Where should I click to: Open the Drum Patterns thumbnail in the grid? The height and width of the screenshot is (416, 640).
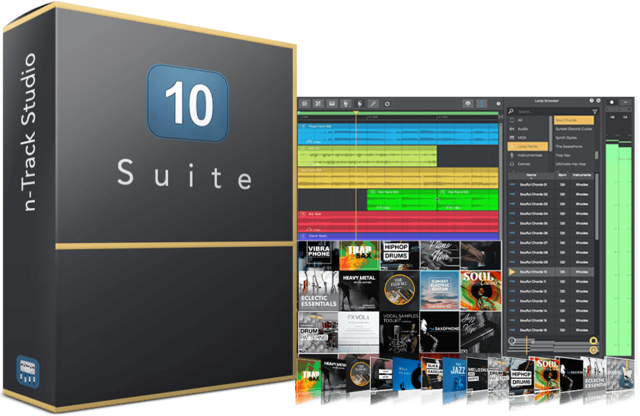pyautogui.click(x=318, y=333)
